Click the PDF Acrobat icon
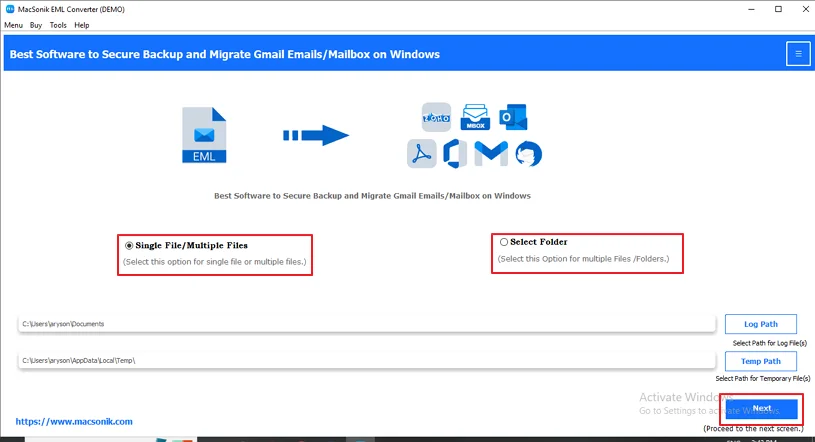The height and width of the screenshot is (442, 815). (422, 154)
